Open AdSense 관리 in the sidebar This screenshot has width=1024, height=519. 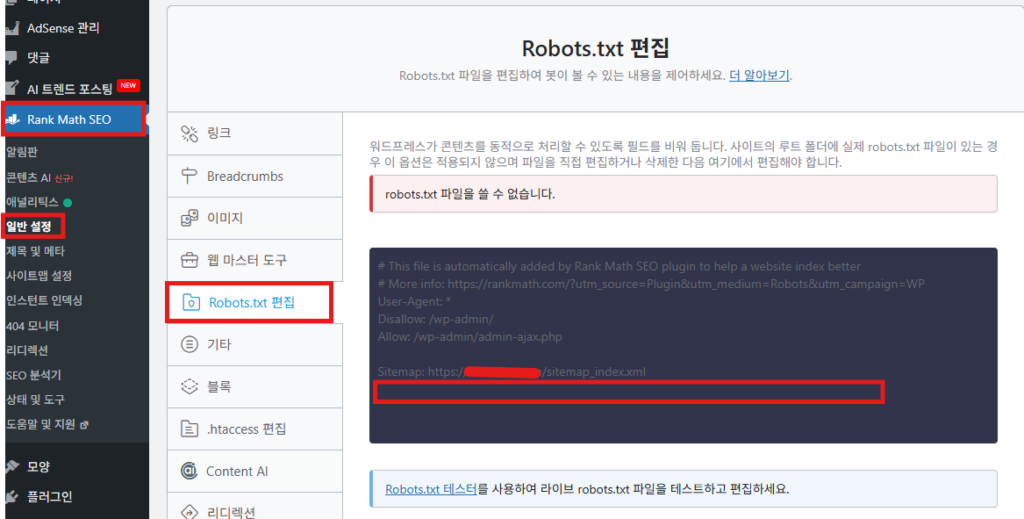[63, 28]
